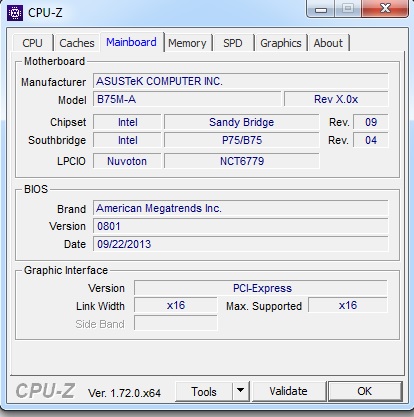Select the BIOS Version field 0801
414x417 pixels.
(x=240, y=226)
